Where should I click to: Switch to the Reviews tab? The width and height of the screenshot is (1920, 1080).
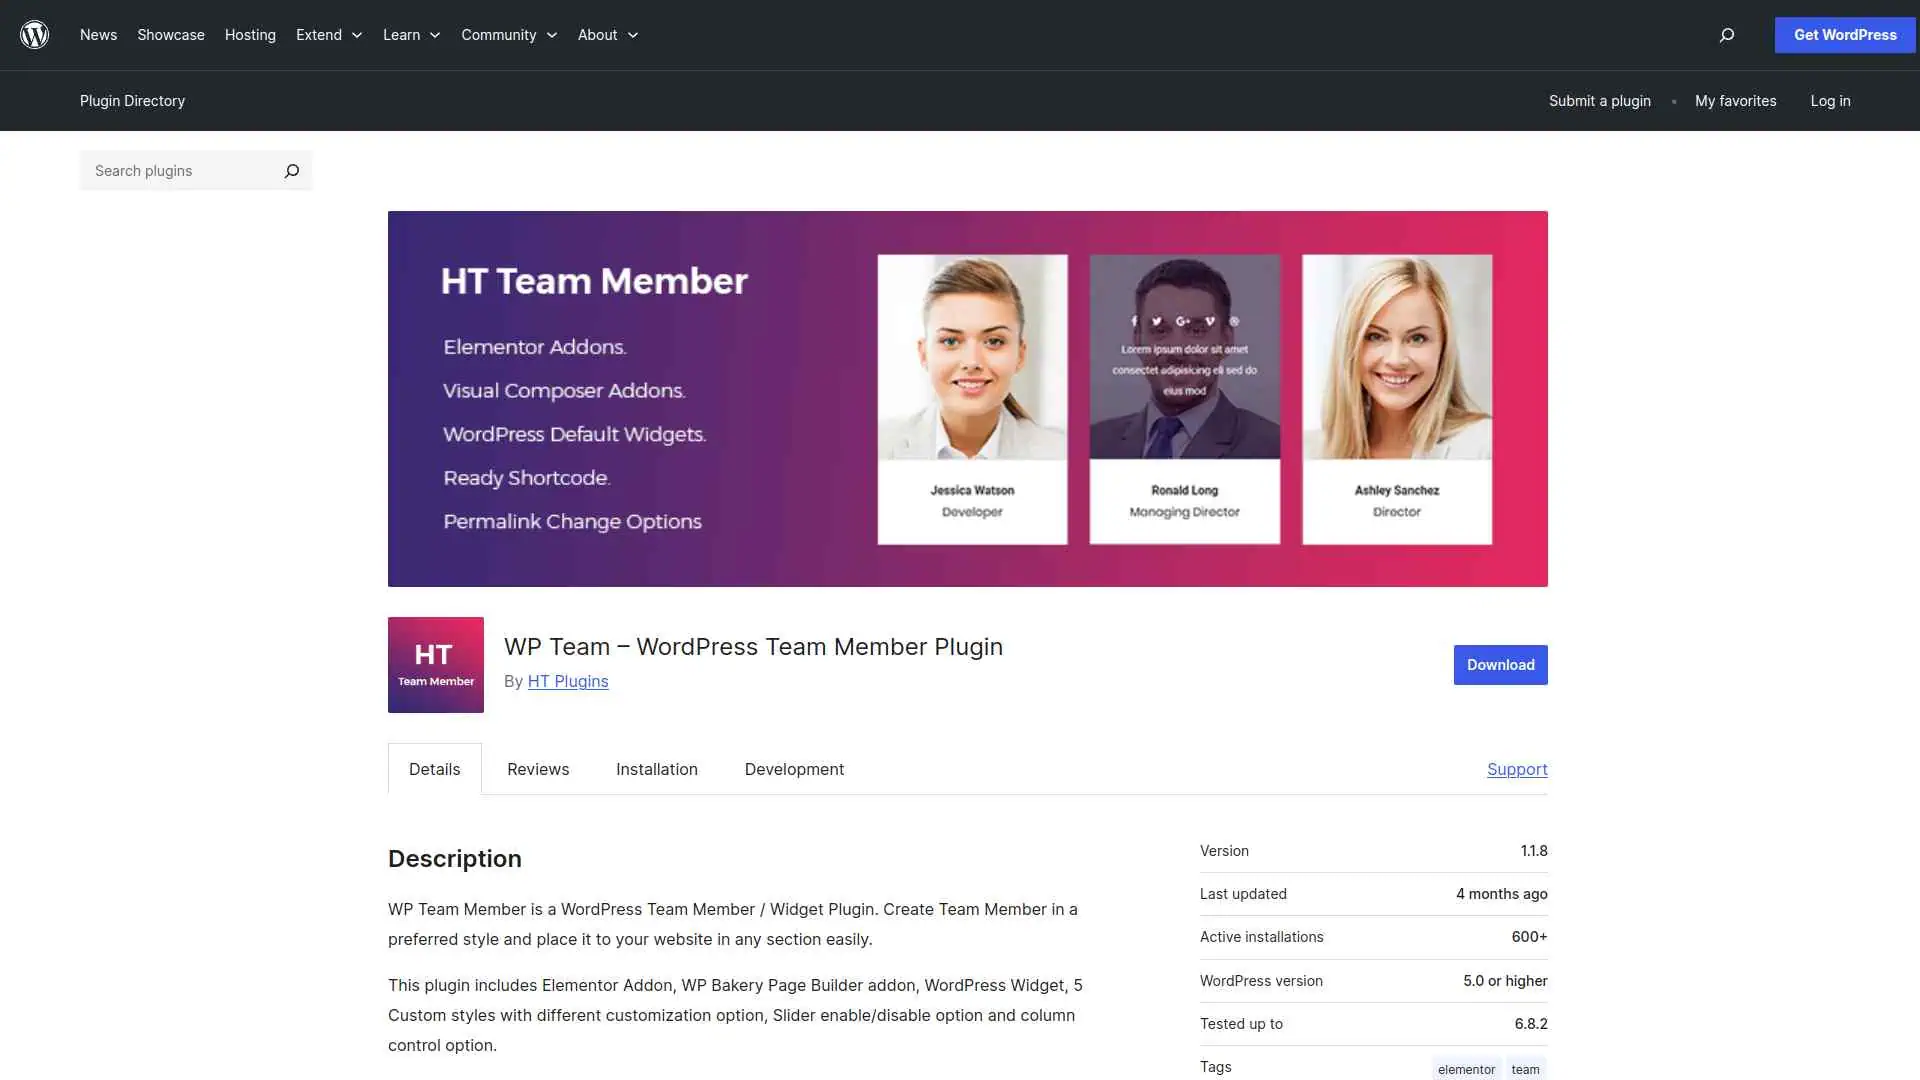pos(537,769)
